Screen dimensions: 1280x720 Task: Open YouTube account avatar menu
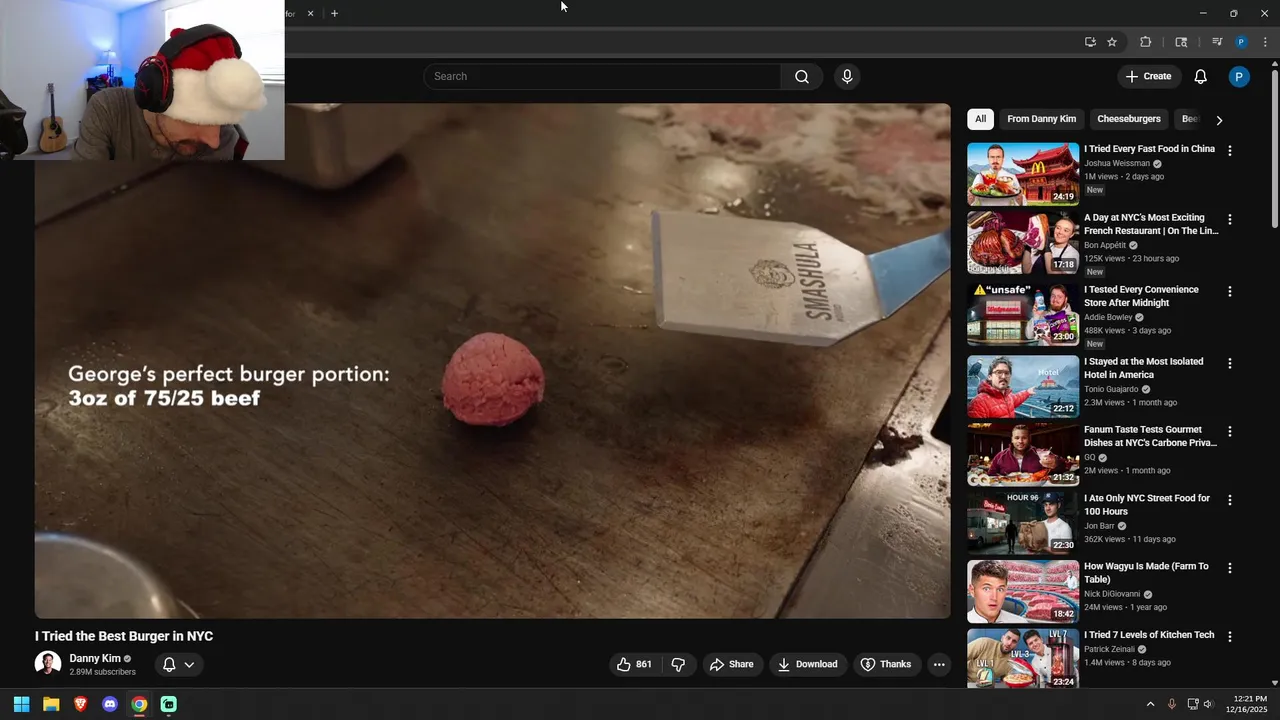point(1239,77)
